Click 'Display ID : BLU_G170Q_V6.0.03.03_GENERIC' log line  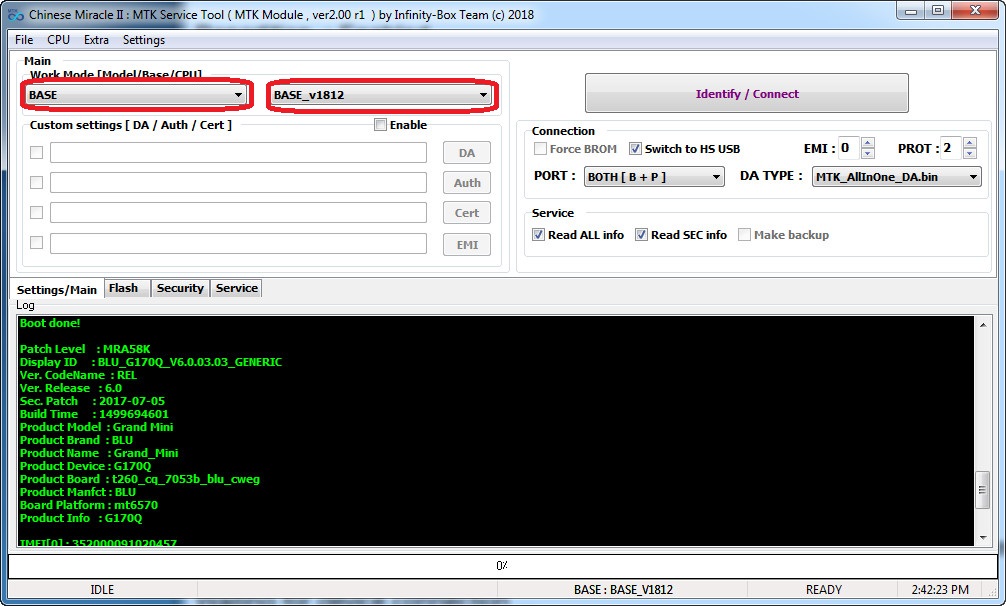tap(151, 362)
